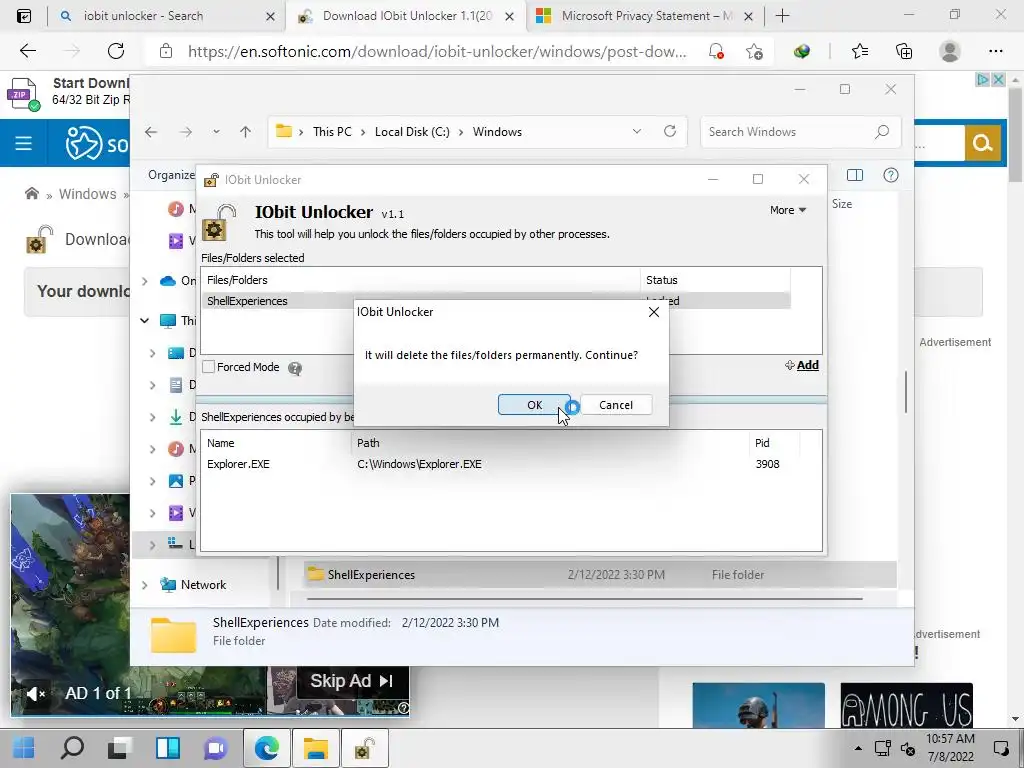The height and width of the screenshot is (768, 1024).
Task: Open the Forced Mode help icon
Action: pos(295,368)
